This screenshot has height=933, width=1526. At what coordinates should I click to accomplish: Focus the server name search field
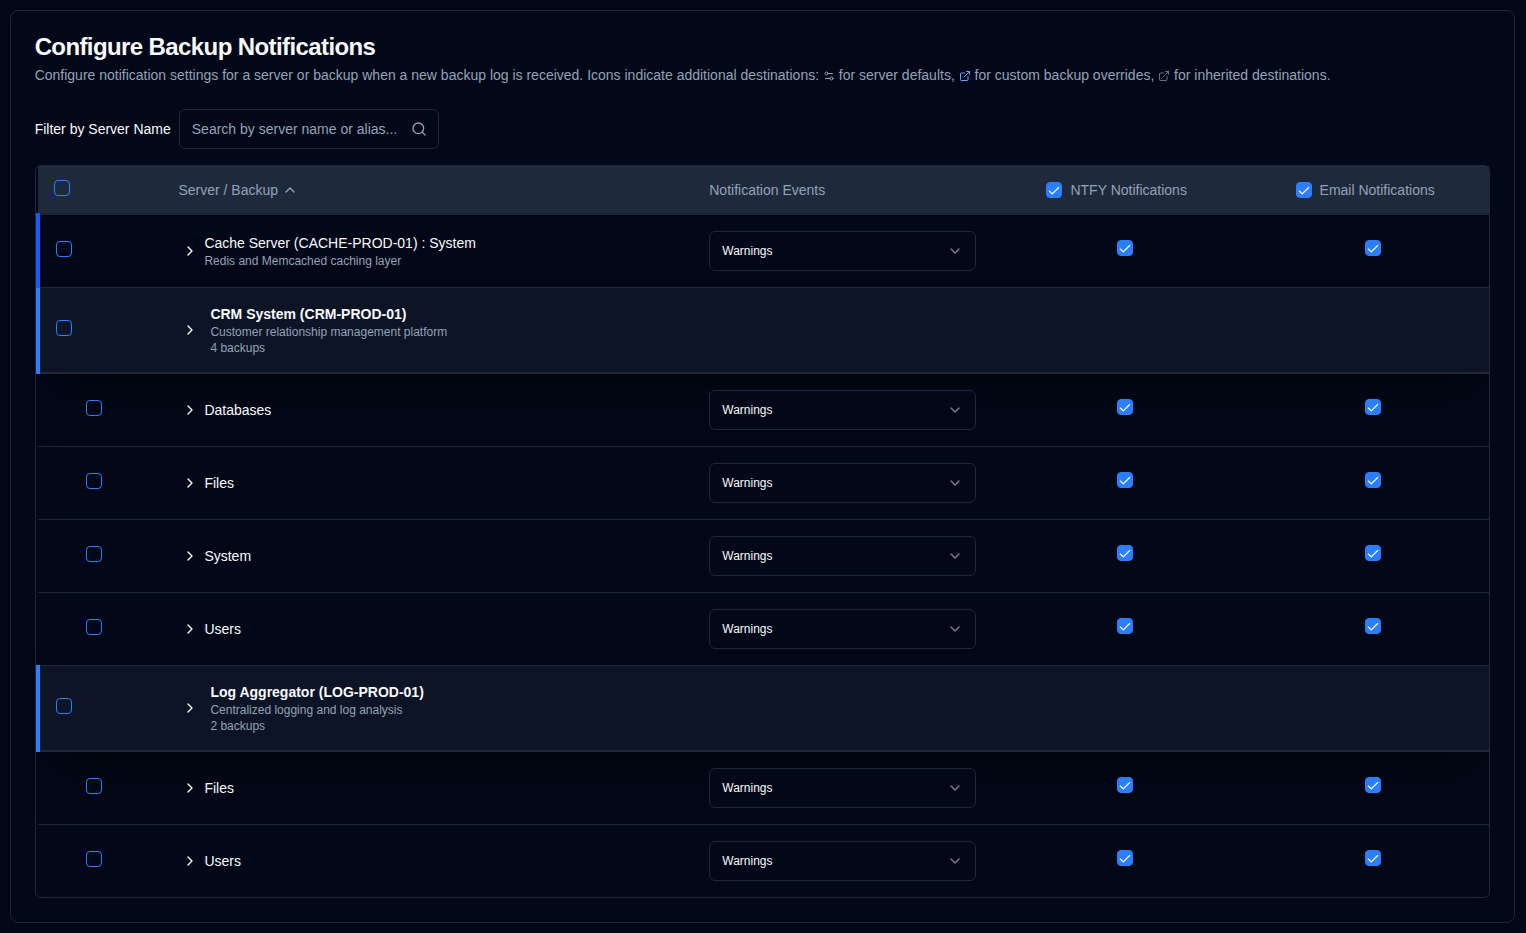click(295, 129)
